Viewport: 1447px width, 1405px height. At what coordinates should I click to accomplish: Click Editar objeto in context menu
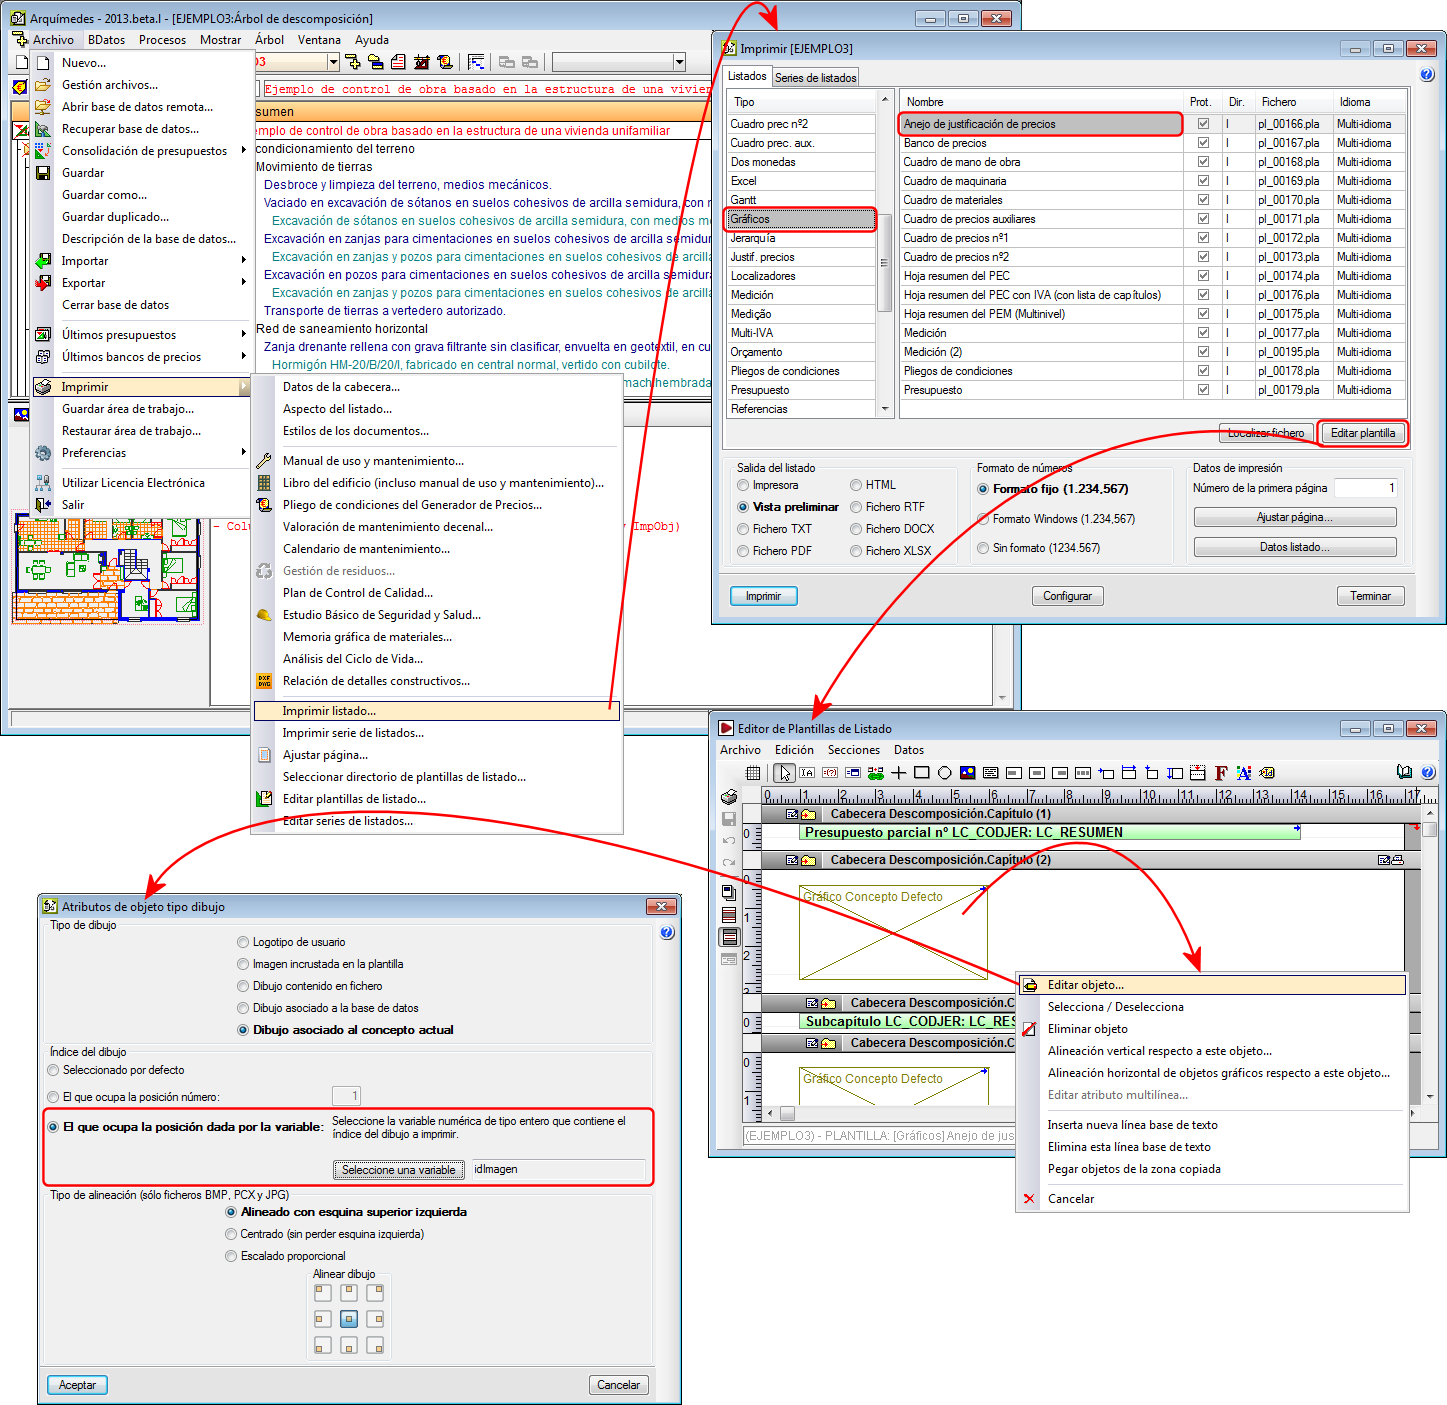pyautogui.click(x=1212, y=985)
